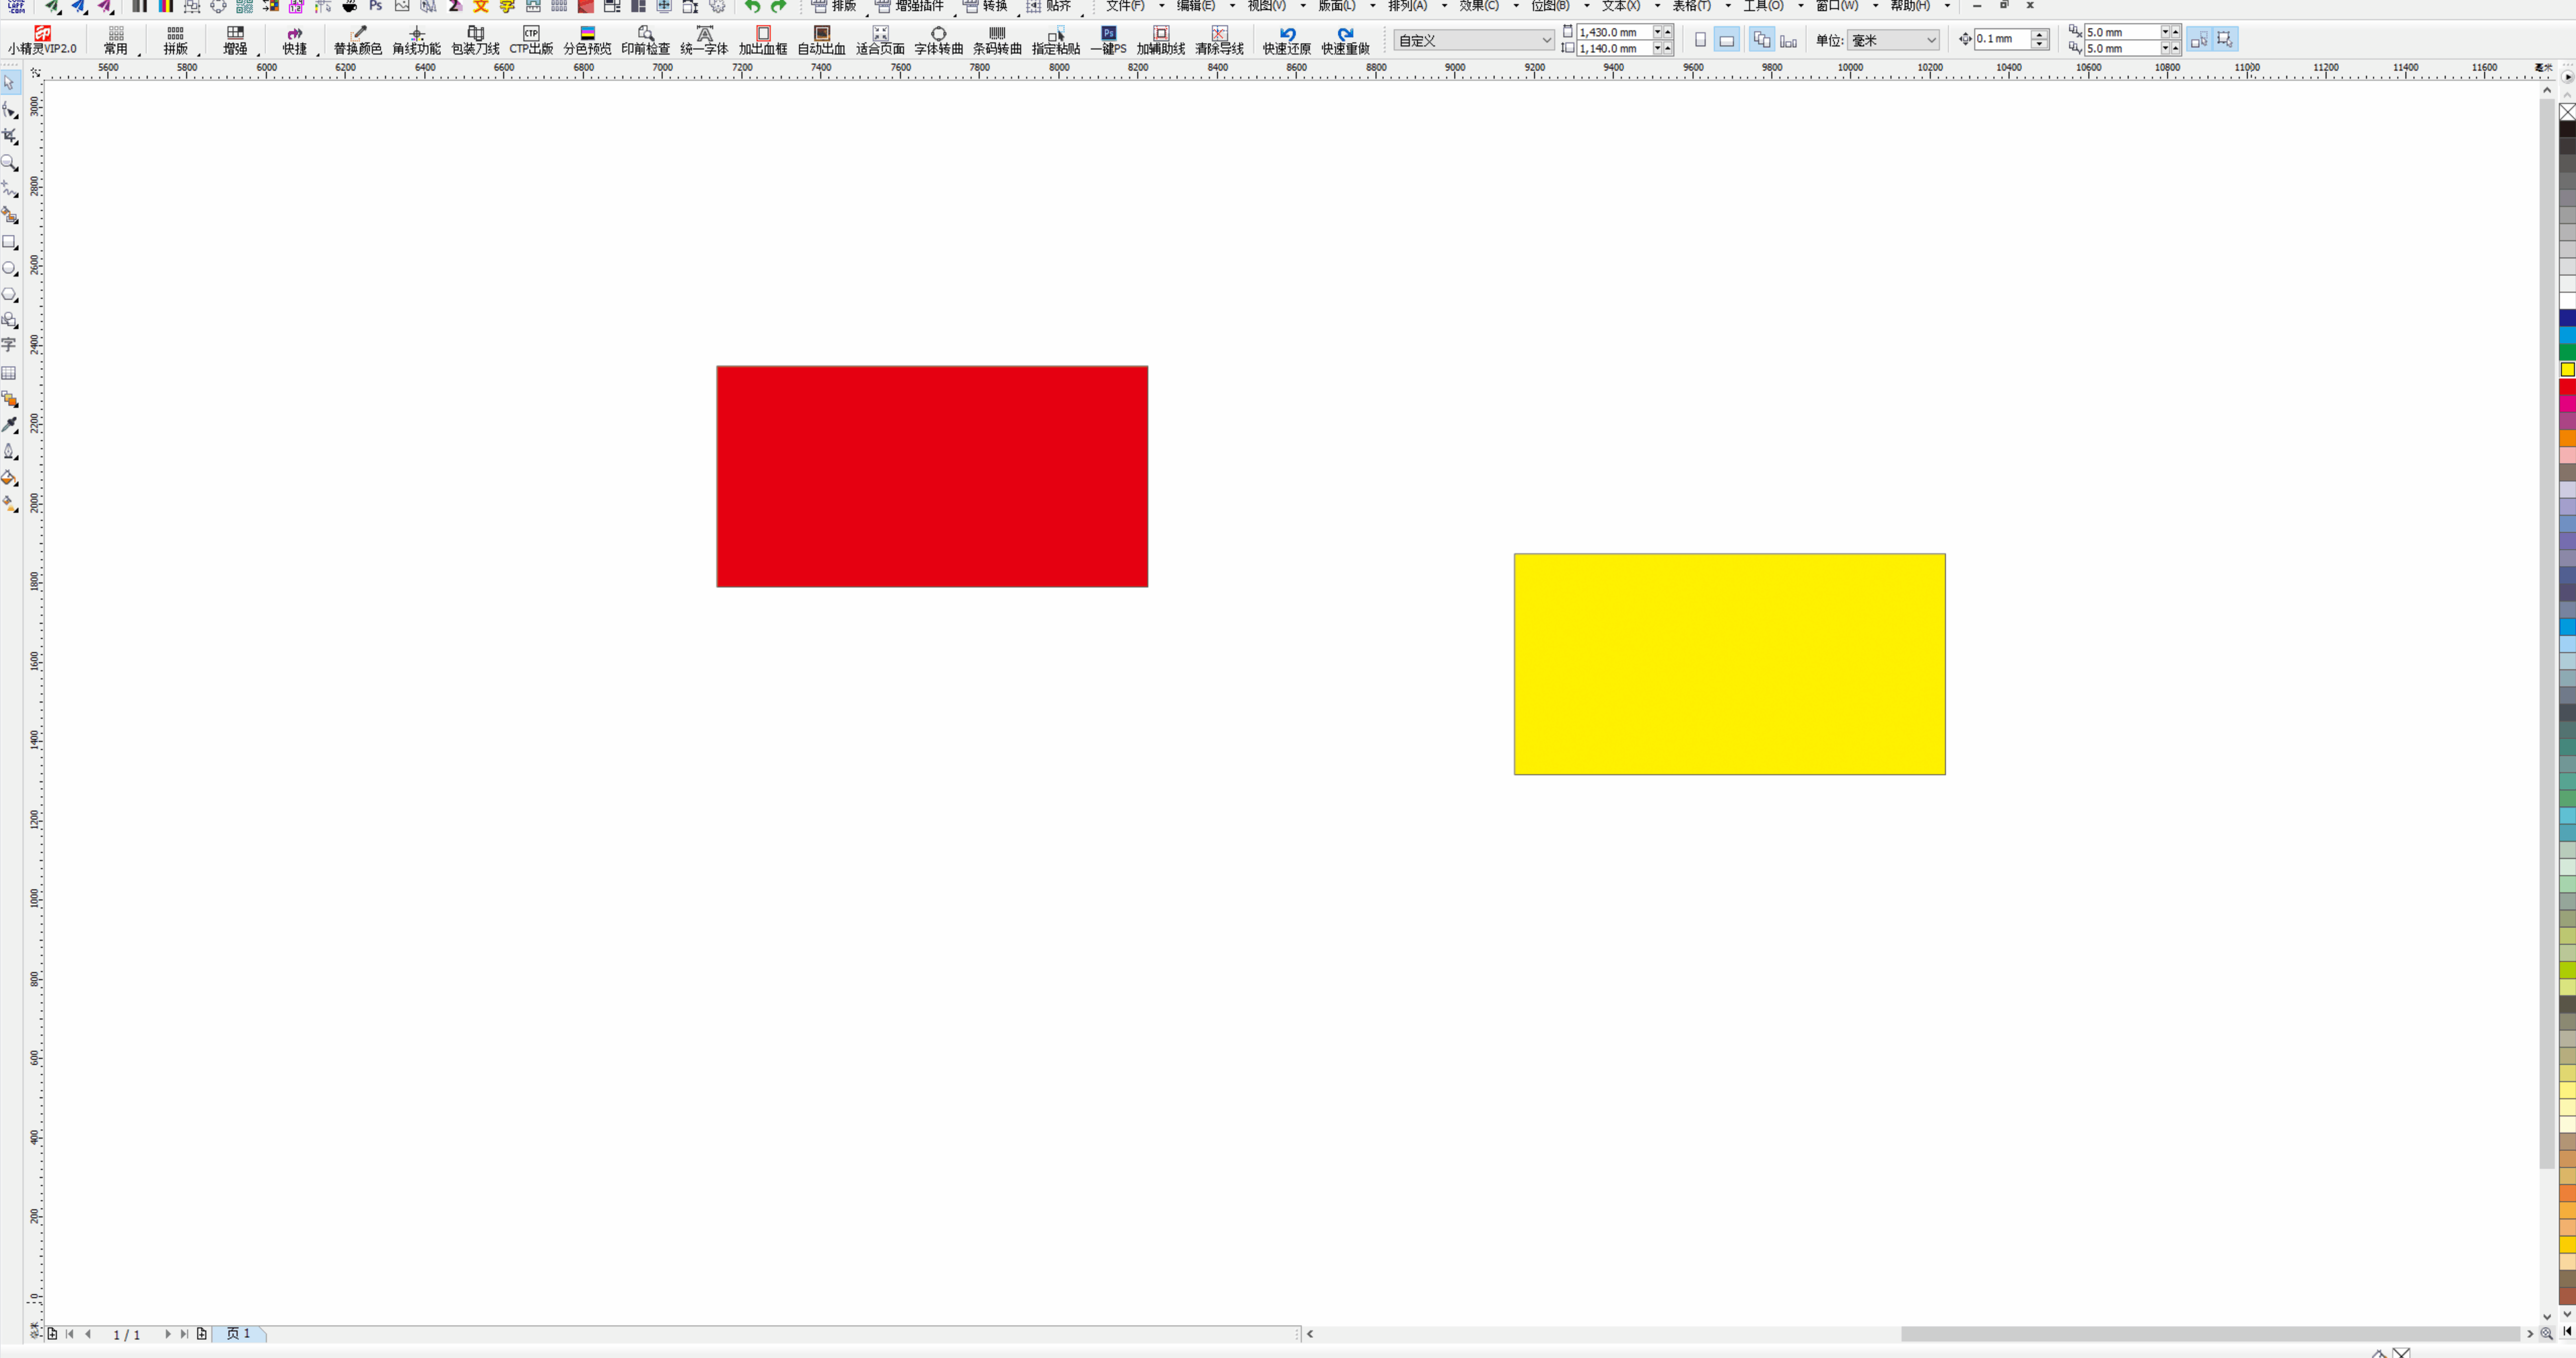Viewport: 2576px width, 1358px height.
Task: Open the 单位 毫米 units dropdown
Action: [1894, 40]
